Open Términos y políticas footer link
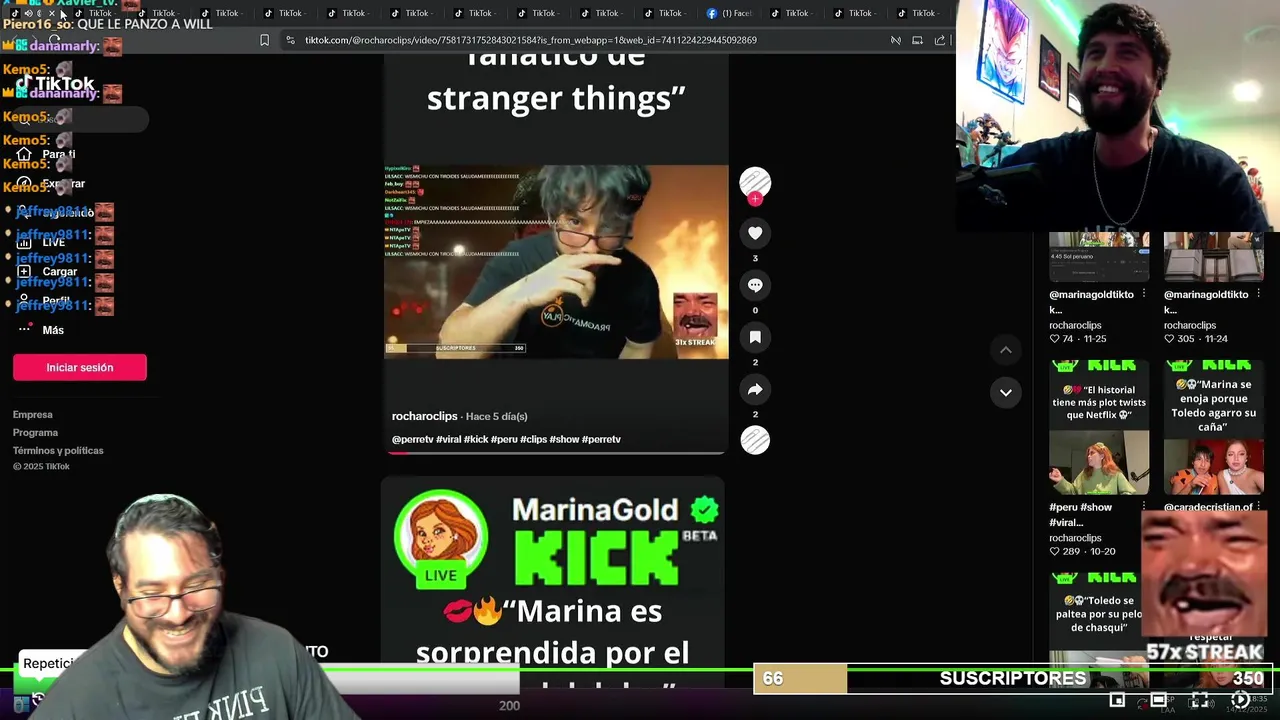Screen dimensions: 1280x720 pyautogui.click(x=58, y=450)
